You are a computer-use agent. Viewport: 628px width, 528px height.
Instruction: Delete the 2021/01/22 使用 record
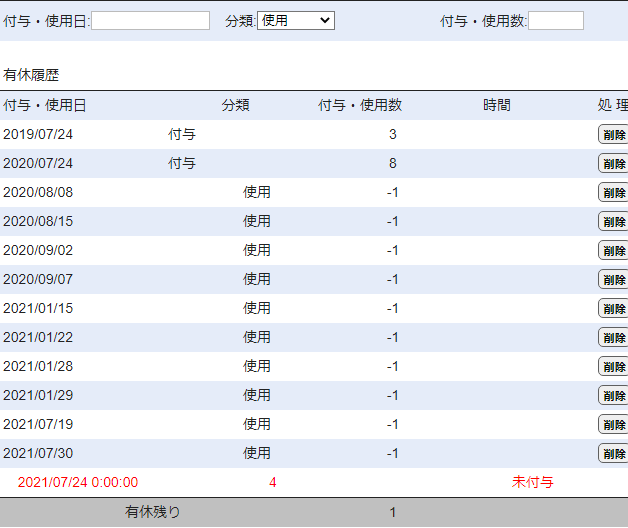click(613, 338)
